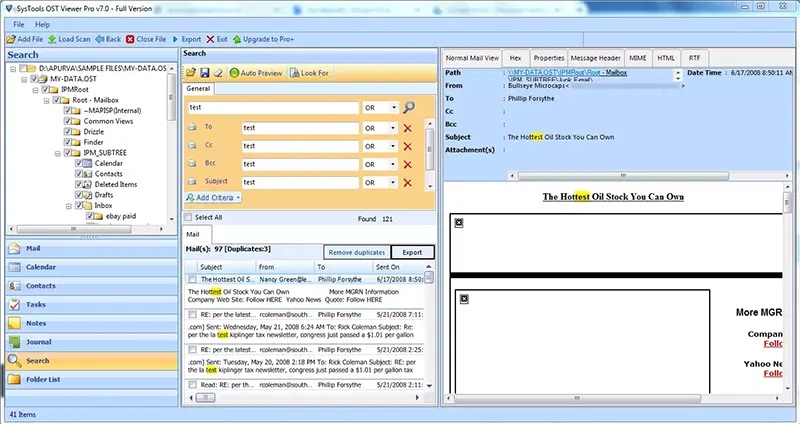The height and width of the screenshot is (424, 800).
Task: Remove the Cc criteria with red X
Action: click(x=407, y=146)
